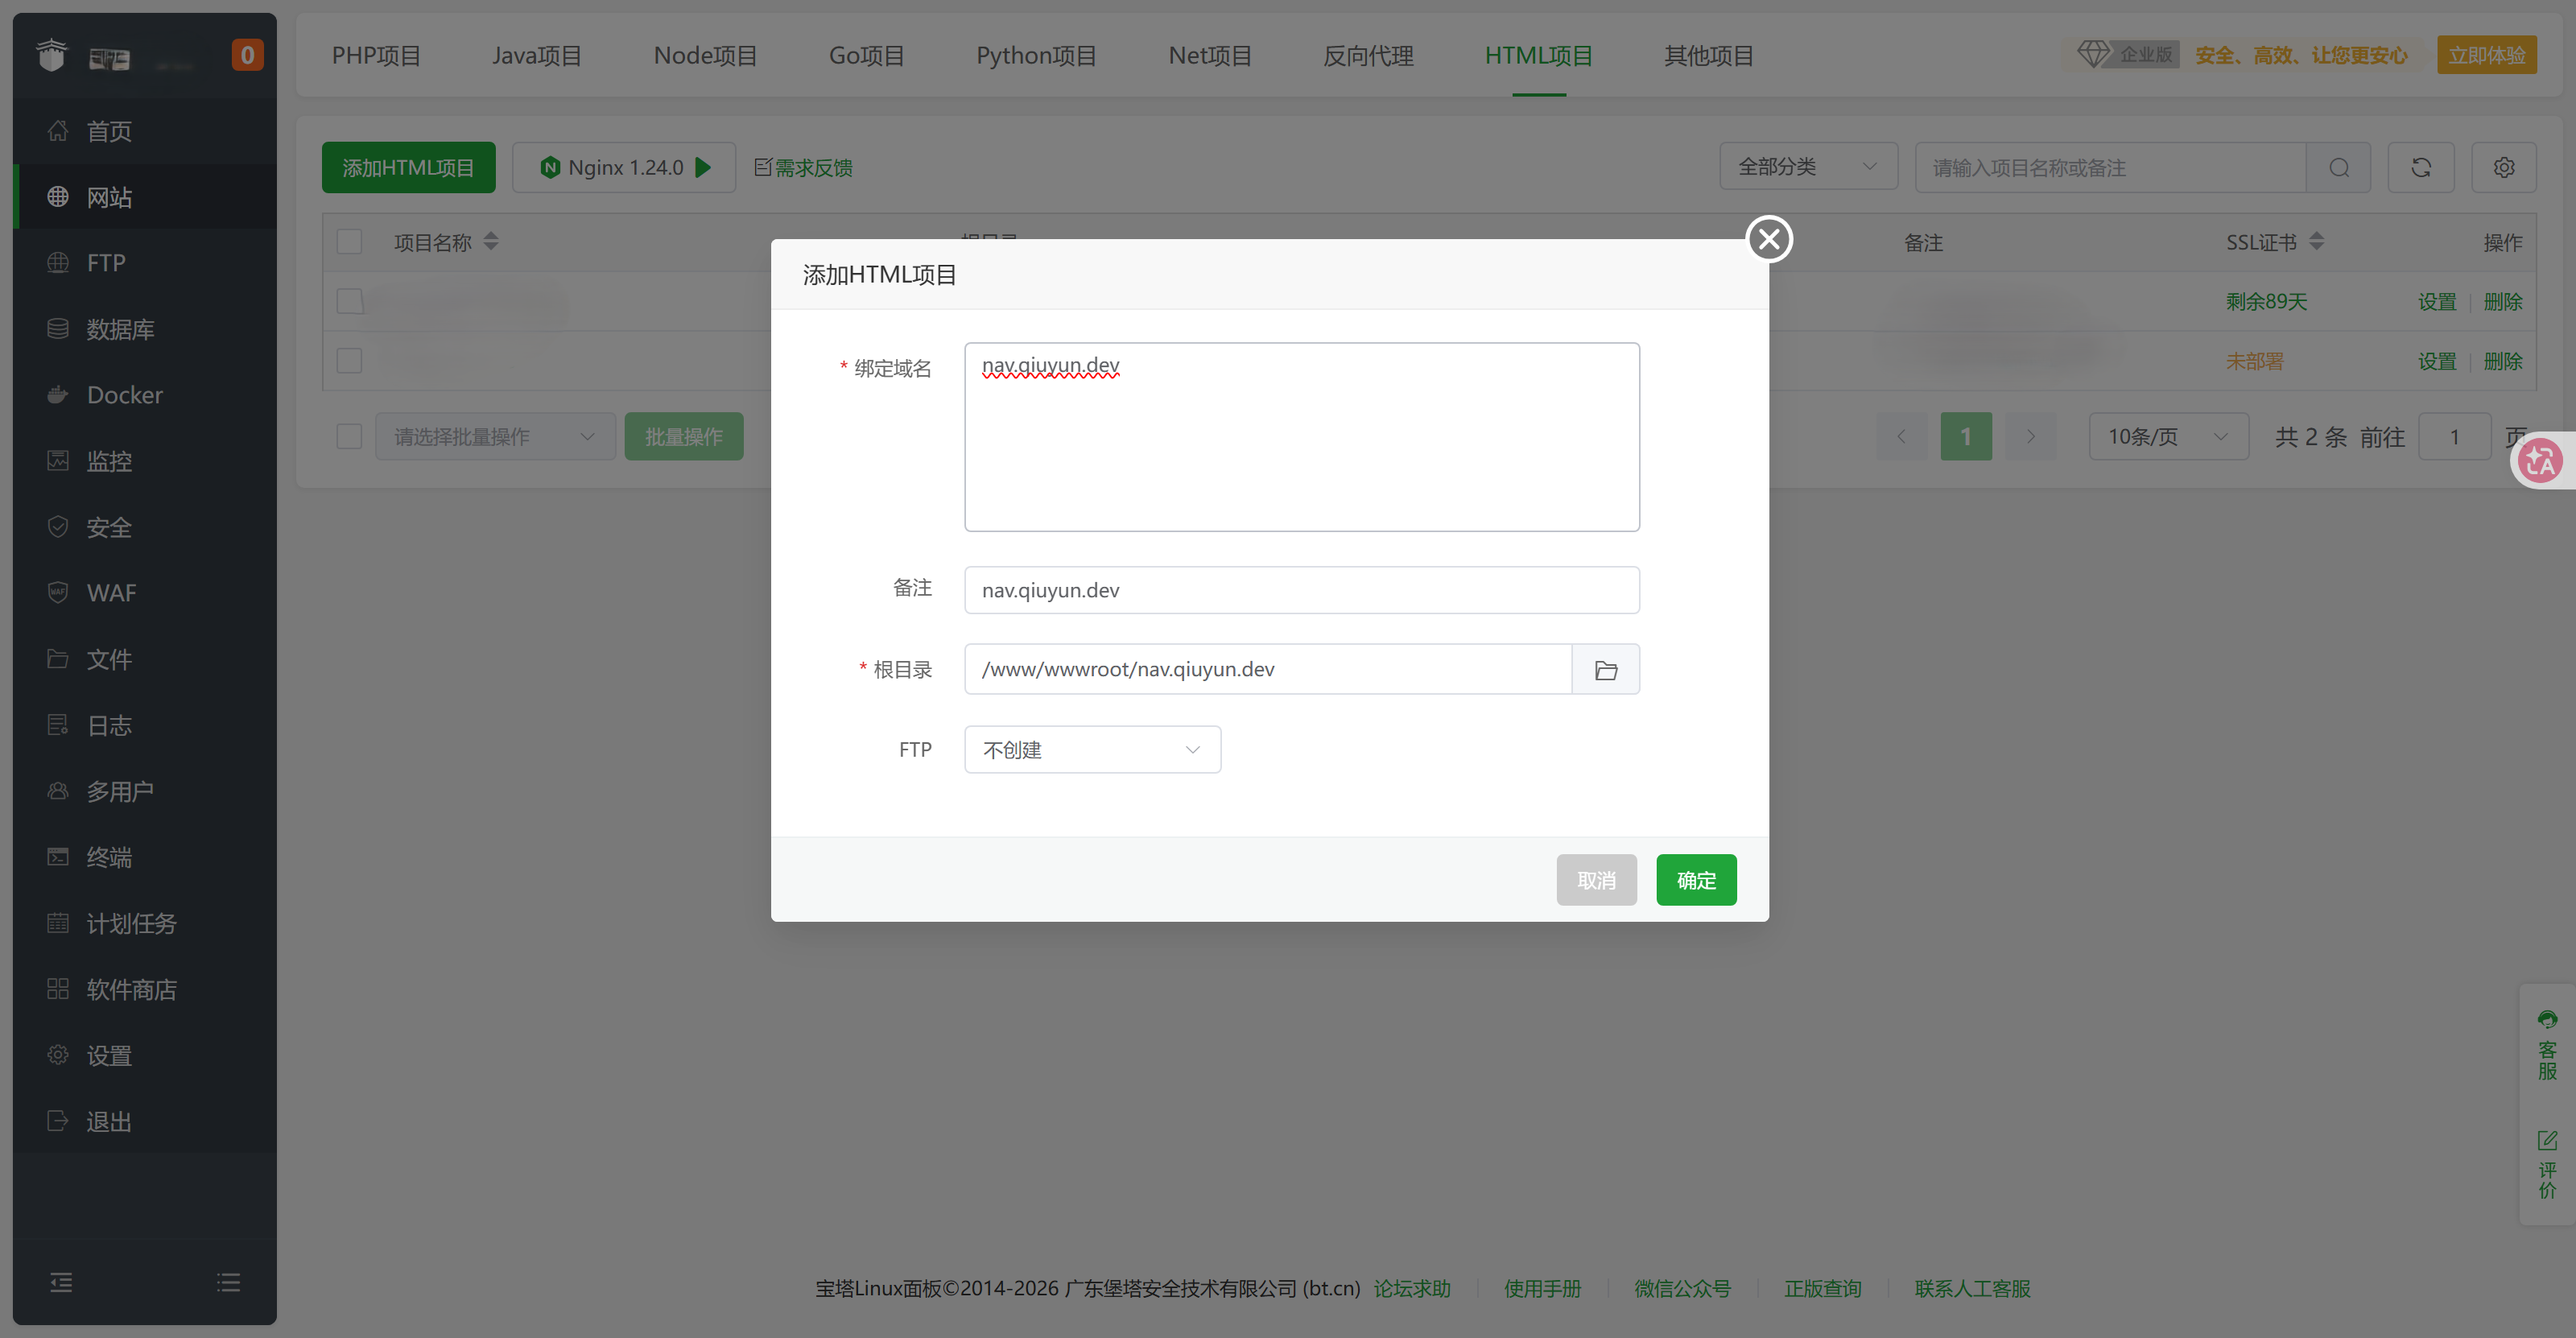Open the FTP 不创建 dropdown

point(1092,749)
